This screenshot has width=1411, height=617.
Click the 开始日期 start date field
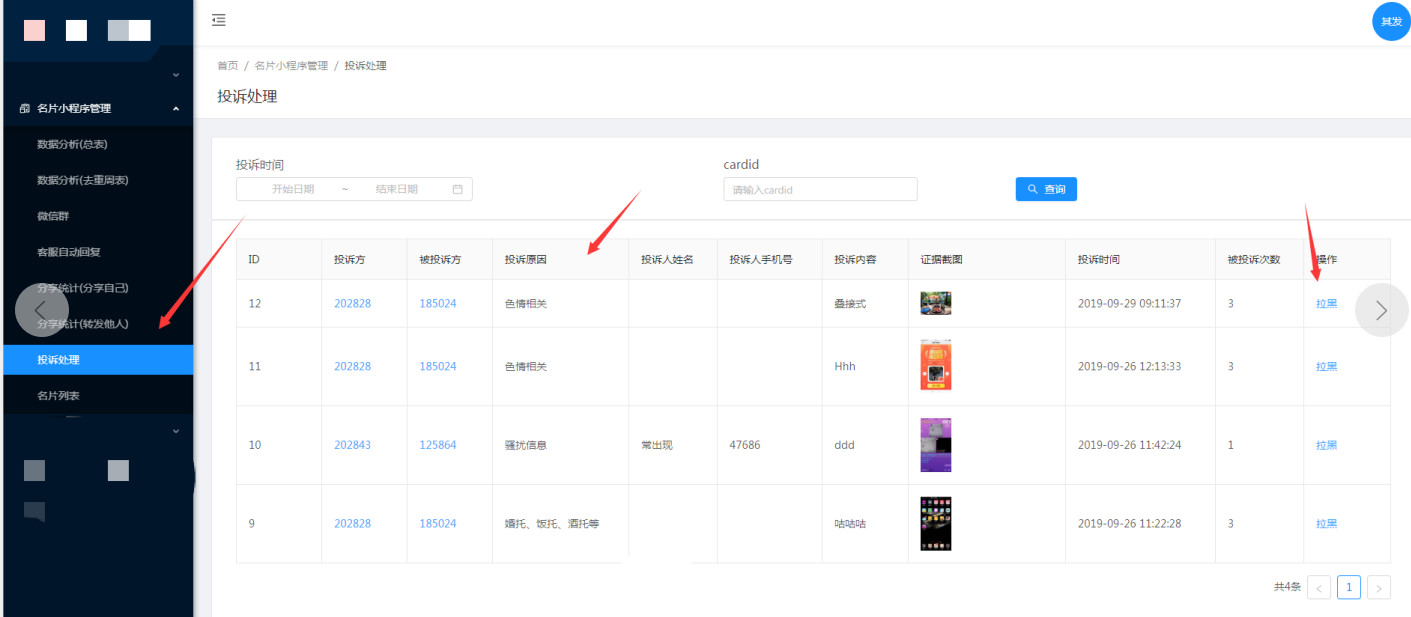pyautogui.click(x=293, y=189)
